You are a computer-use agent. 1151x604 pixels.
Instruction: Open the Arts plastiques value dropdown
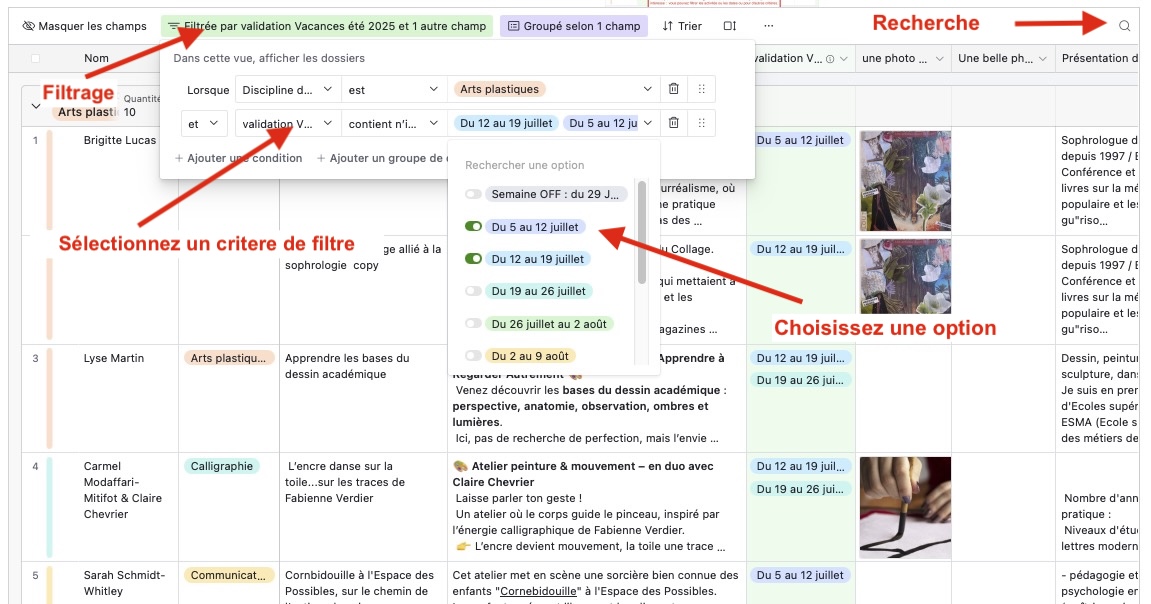[x=554, y=90]
